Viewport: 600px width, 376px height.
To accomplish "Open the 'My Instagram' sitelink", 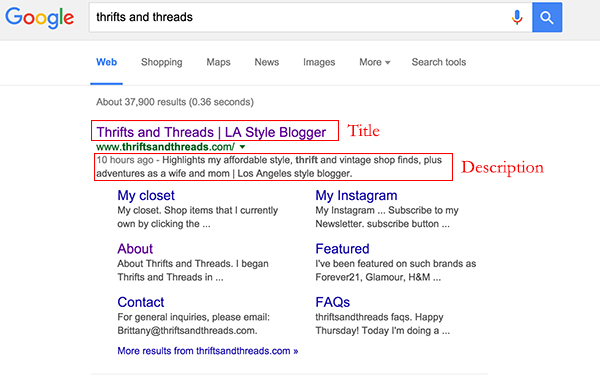I will click(x=356, y=195).
